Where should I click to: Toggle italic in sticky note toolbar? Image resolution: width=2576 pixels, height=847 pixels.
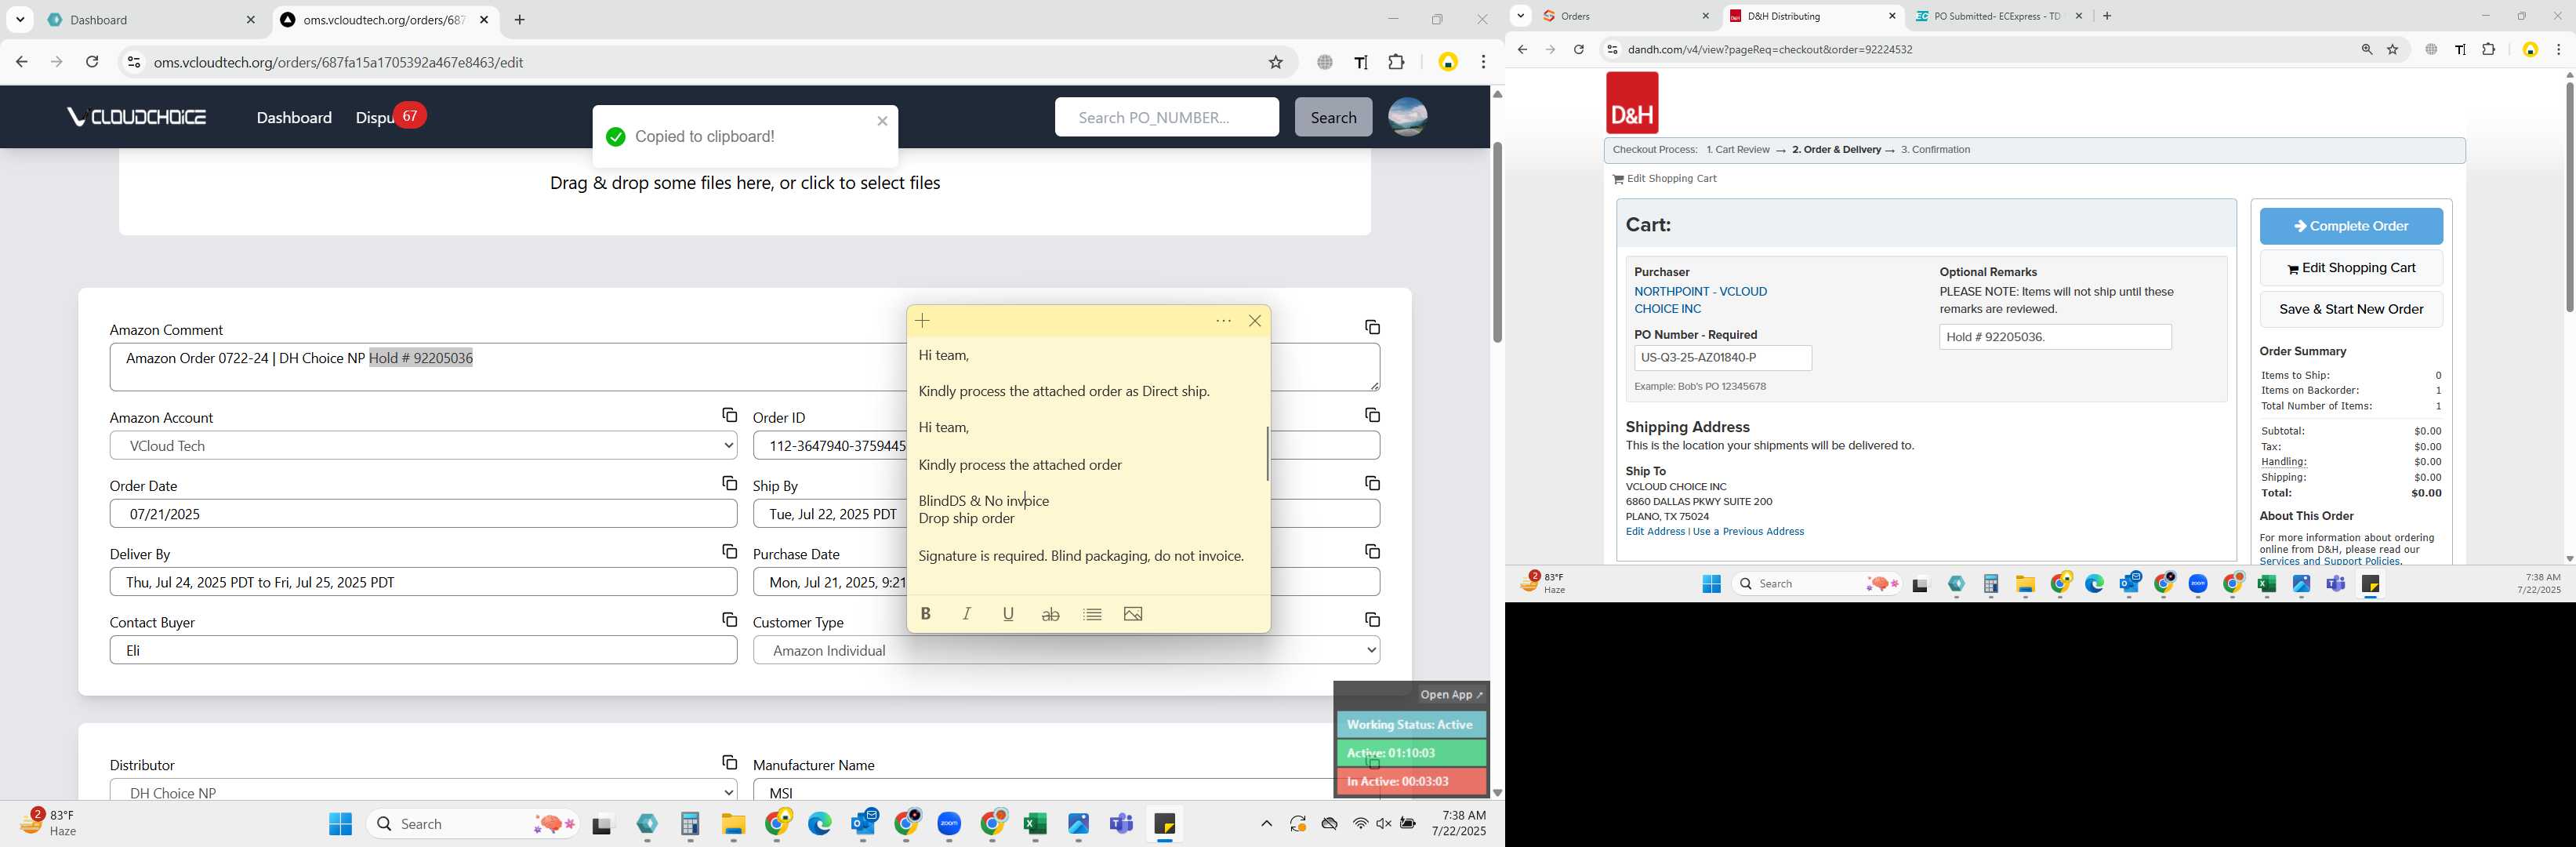tap(967, 614)
